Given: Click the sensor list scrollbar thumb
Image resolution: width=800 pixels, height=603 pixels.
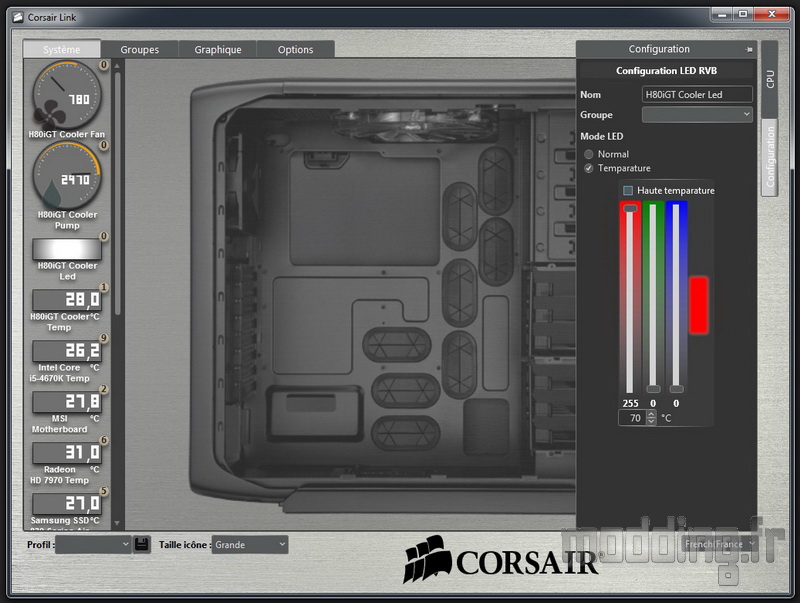Looking at the screenshot, I should tap(117, 193).
